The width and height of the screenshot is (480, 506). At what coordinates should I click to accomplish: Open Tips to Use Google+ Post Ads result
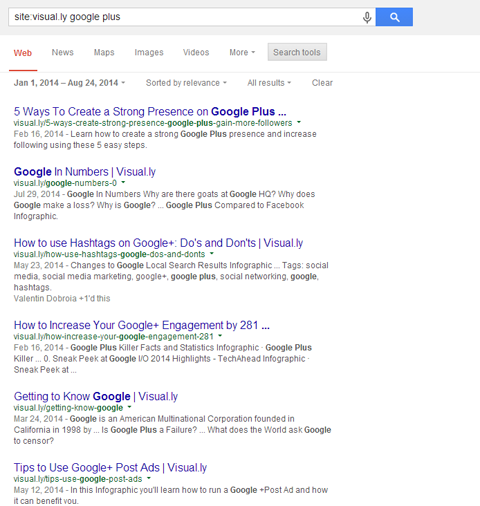tap(110, 468)
